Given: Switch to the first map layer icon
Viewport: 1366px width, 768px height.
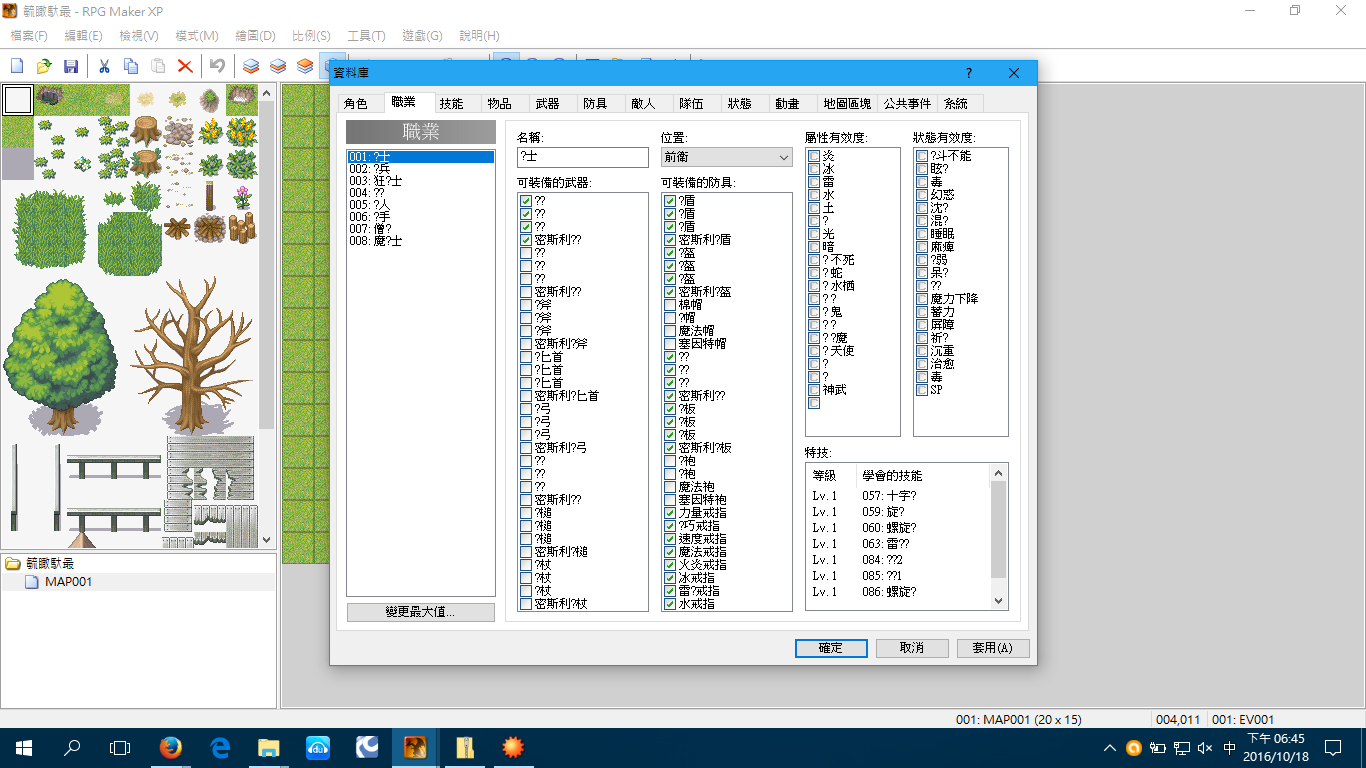Looking at the screenshot, I should [251, 66].
